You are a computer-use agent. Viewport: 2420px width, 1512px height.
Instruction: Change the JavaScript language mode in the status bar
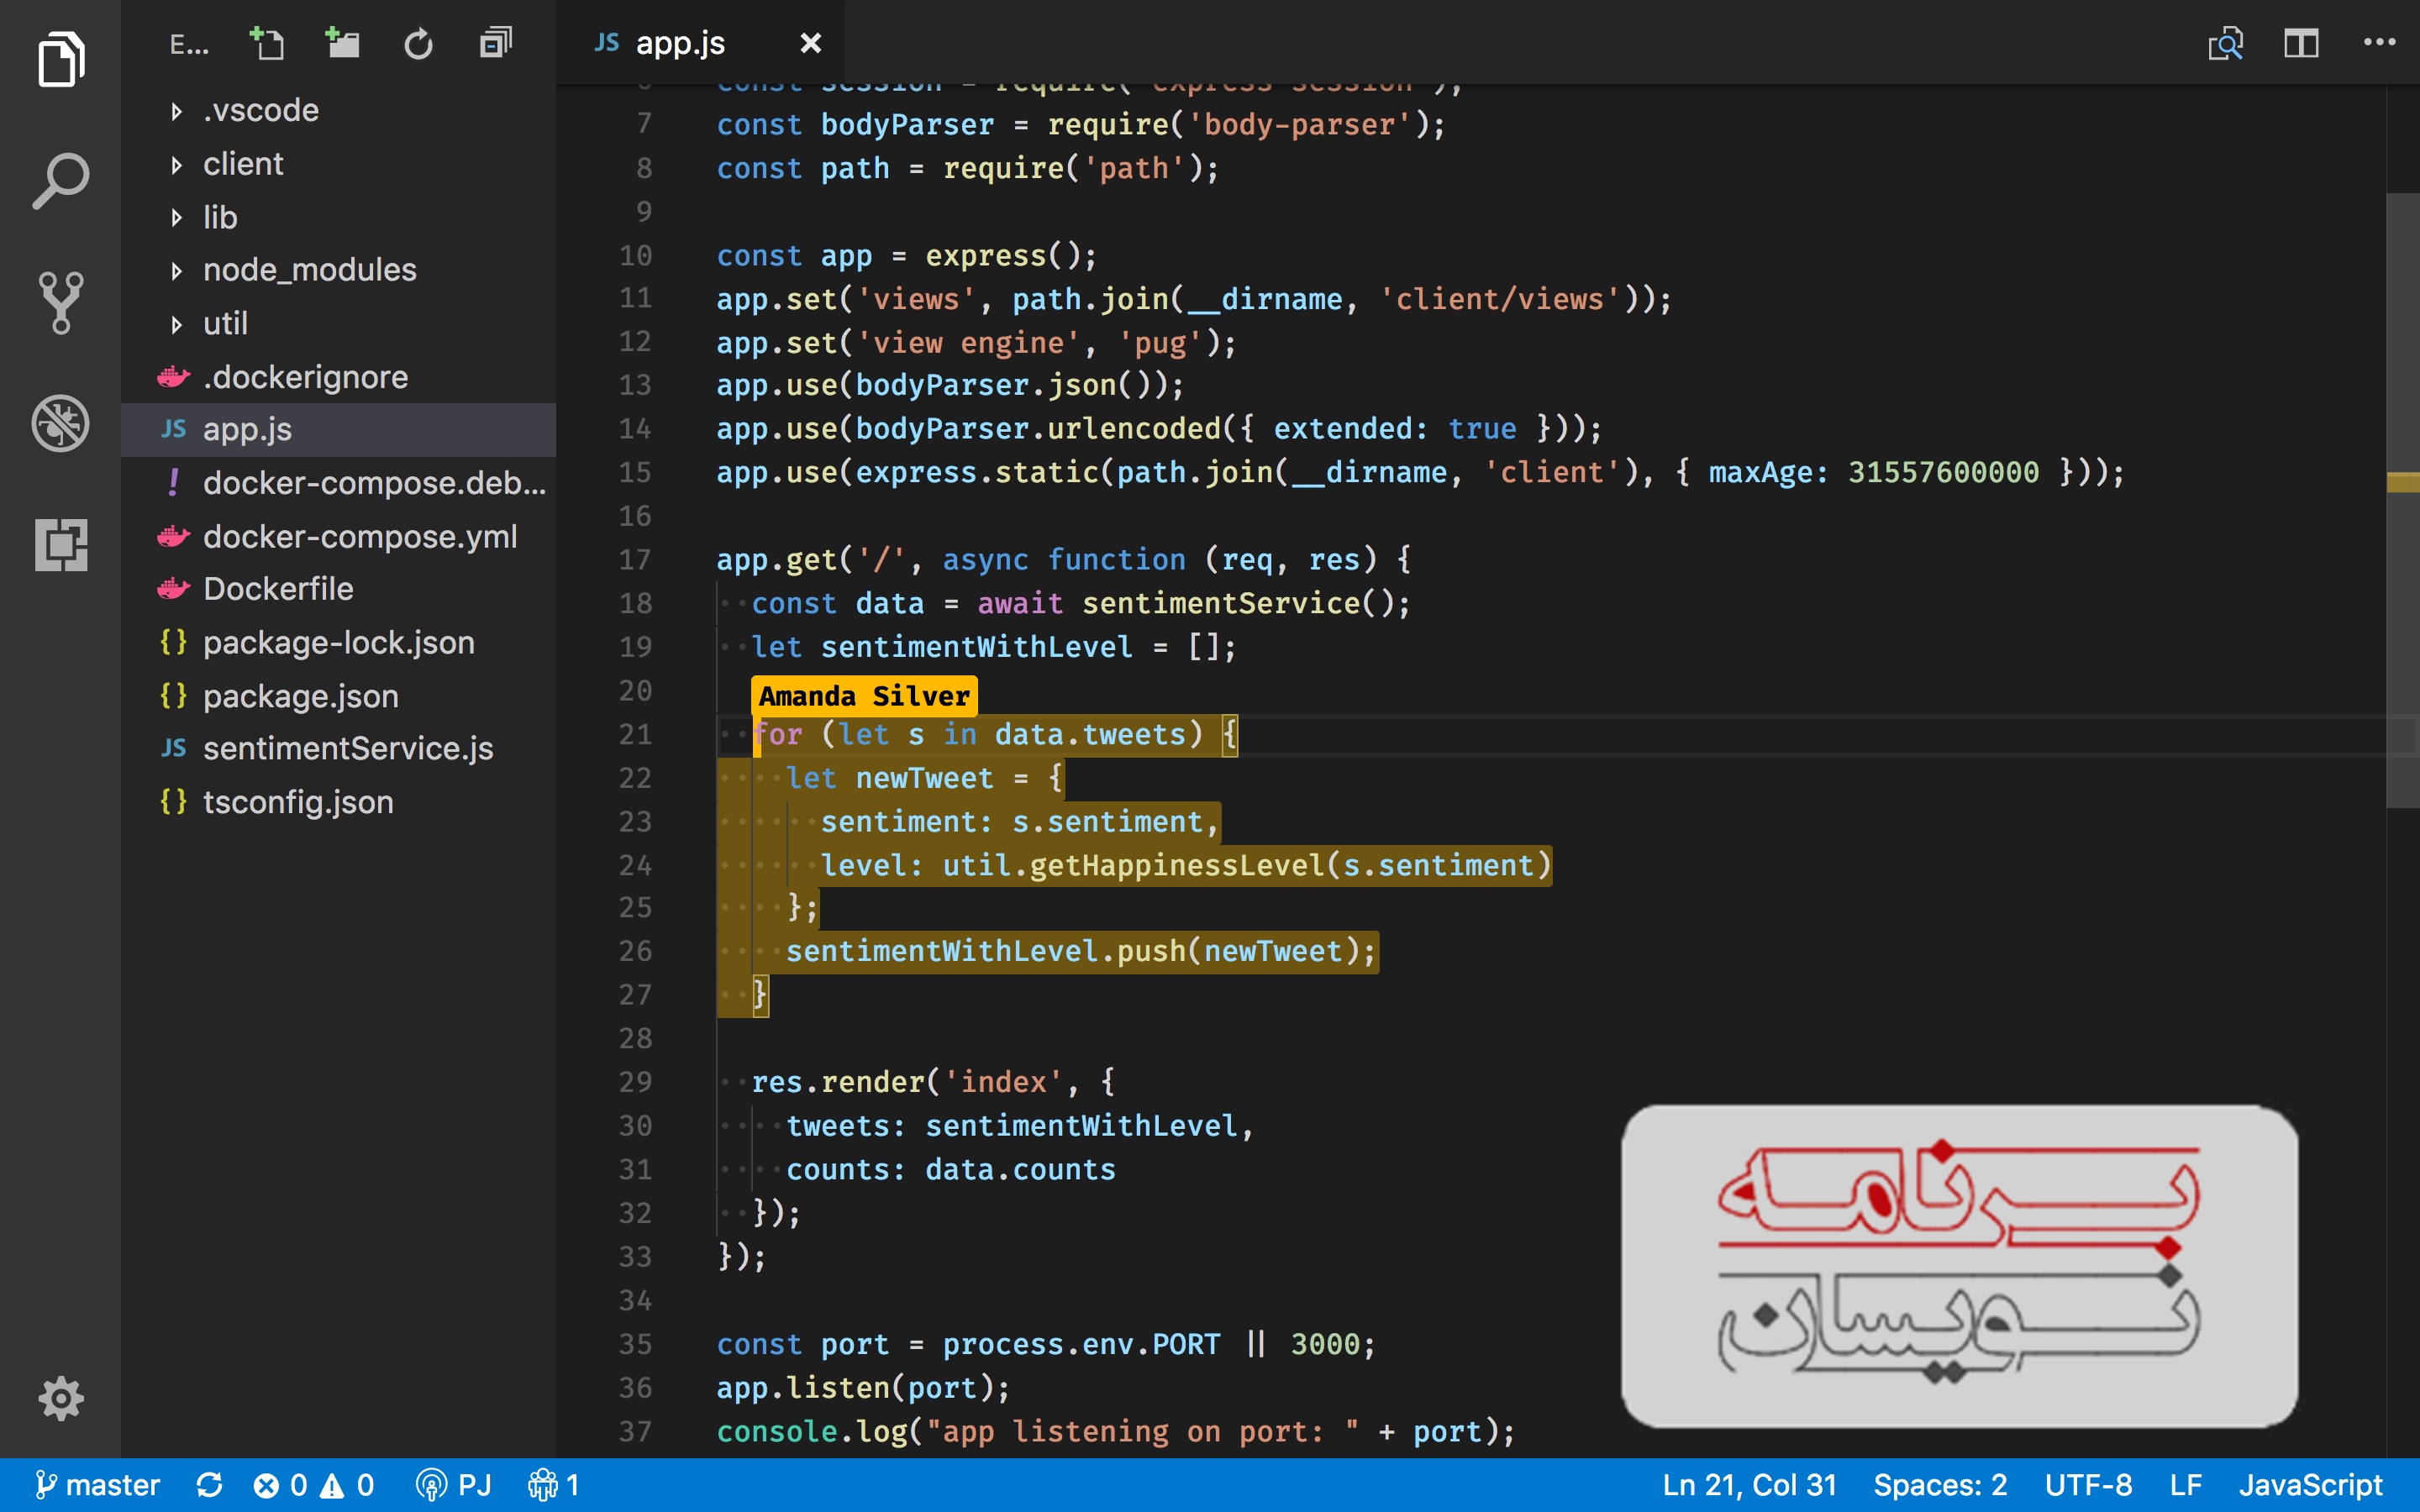click(x=2310, y=1485)
